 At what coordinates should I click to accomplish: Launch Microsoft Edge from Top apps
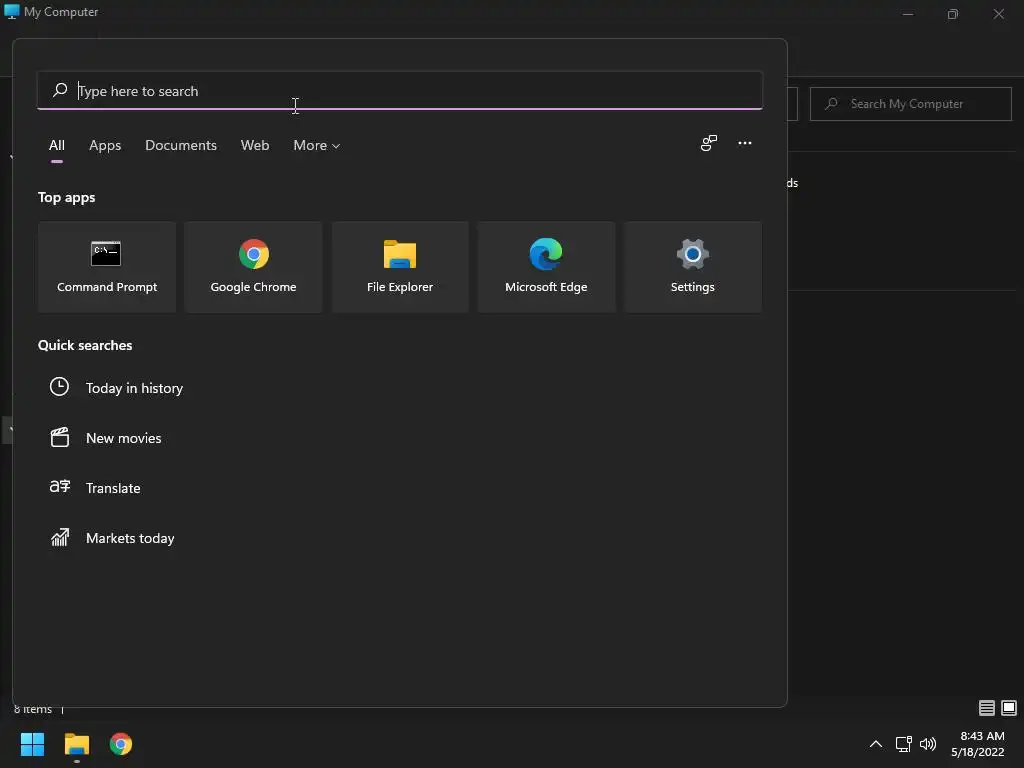(546, 266)
